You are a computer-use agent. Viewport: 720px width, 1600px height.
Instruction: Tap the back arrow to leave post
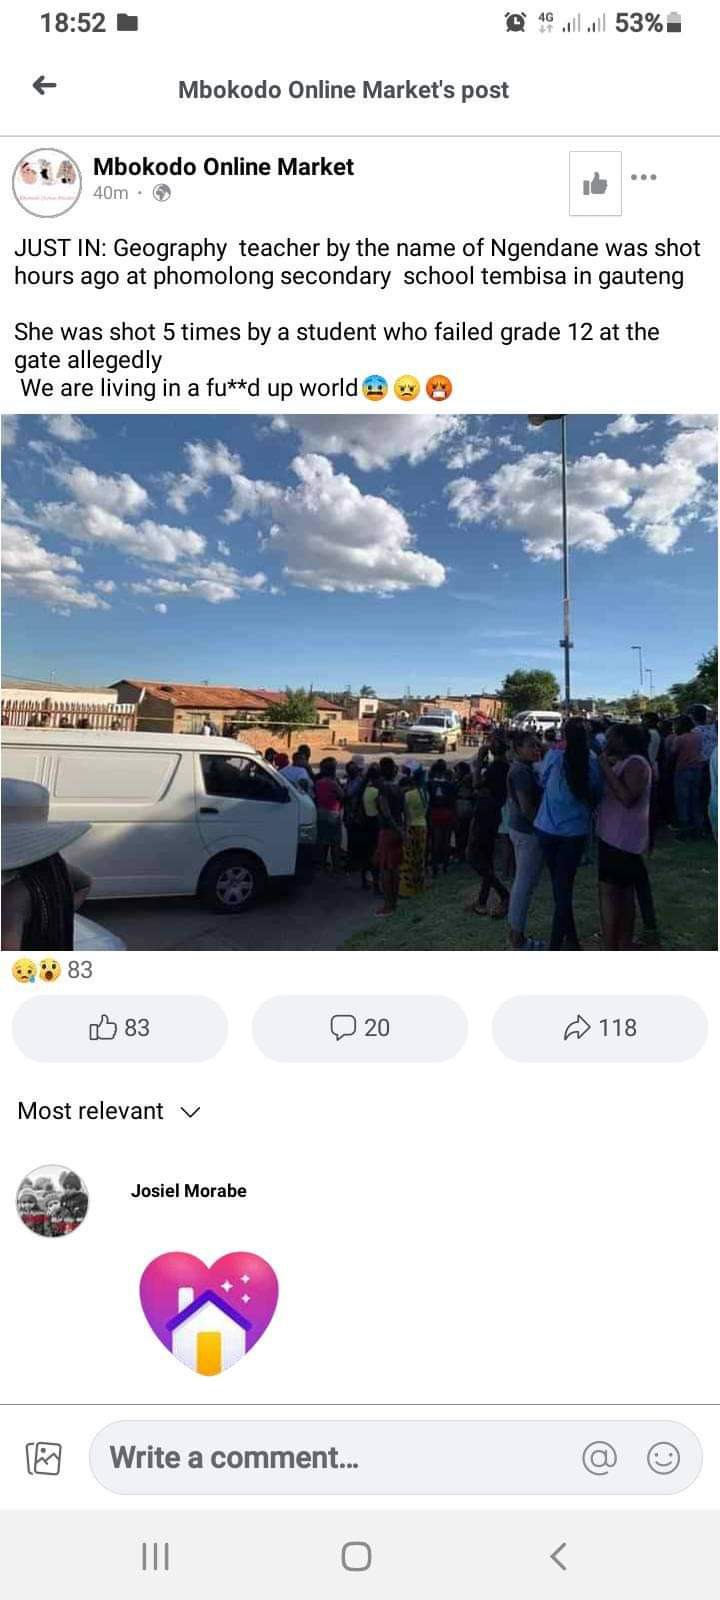tap(44, 86)
